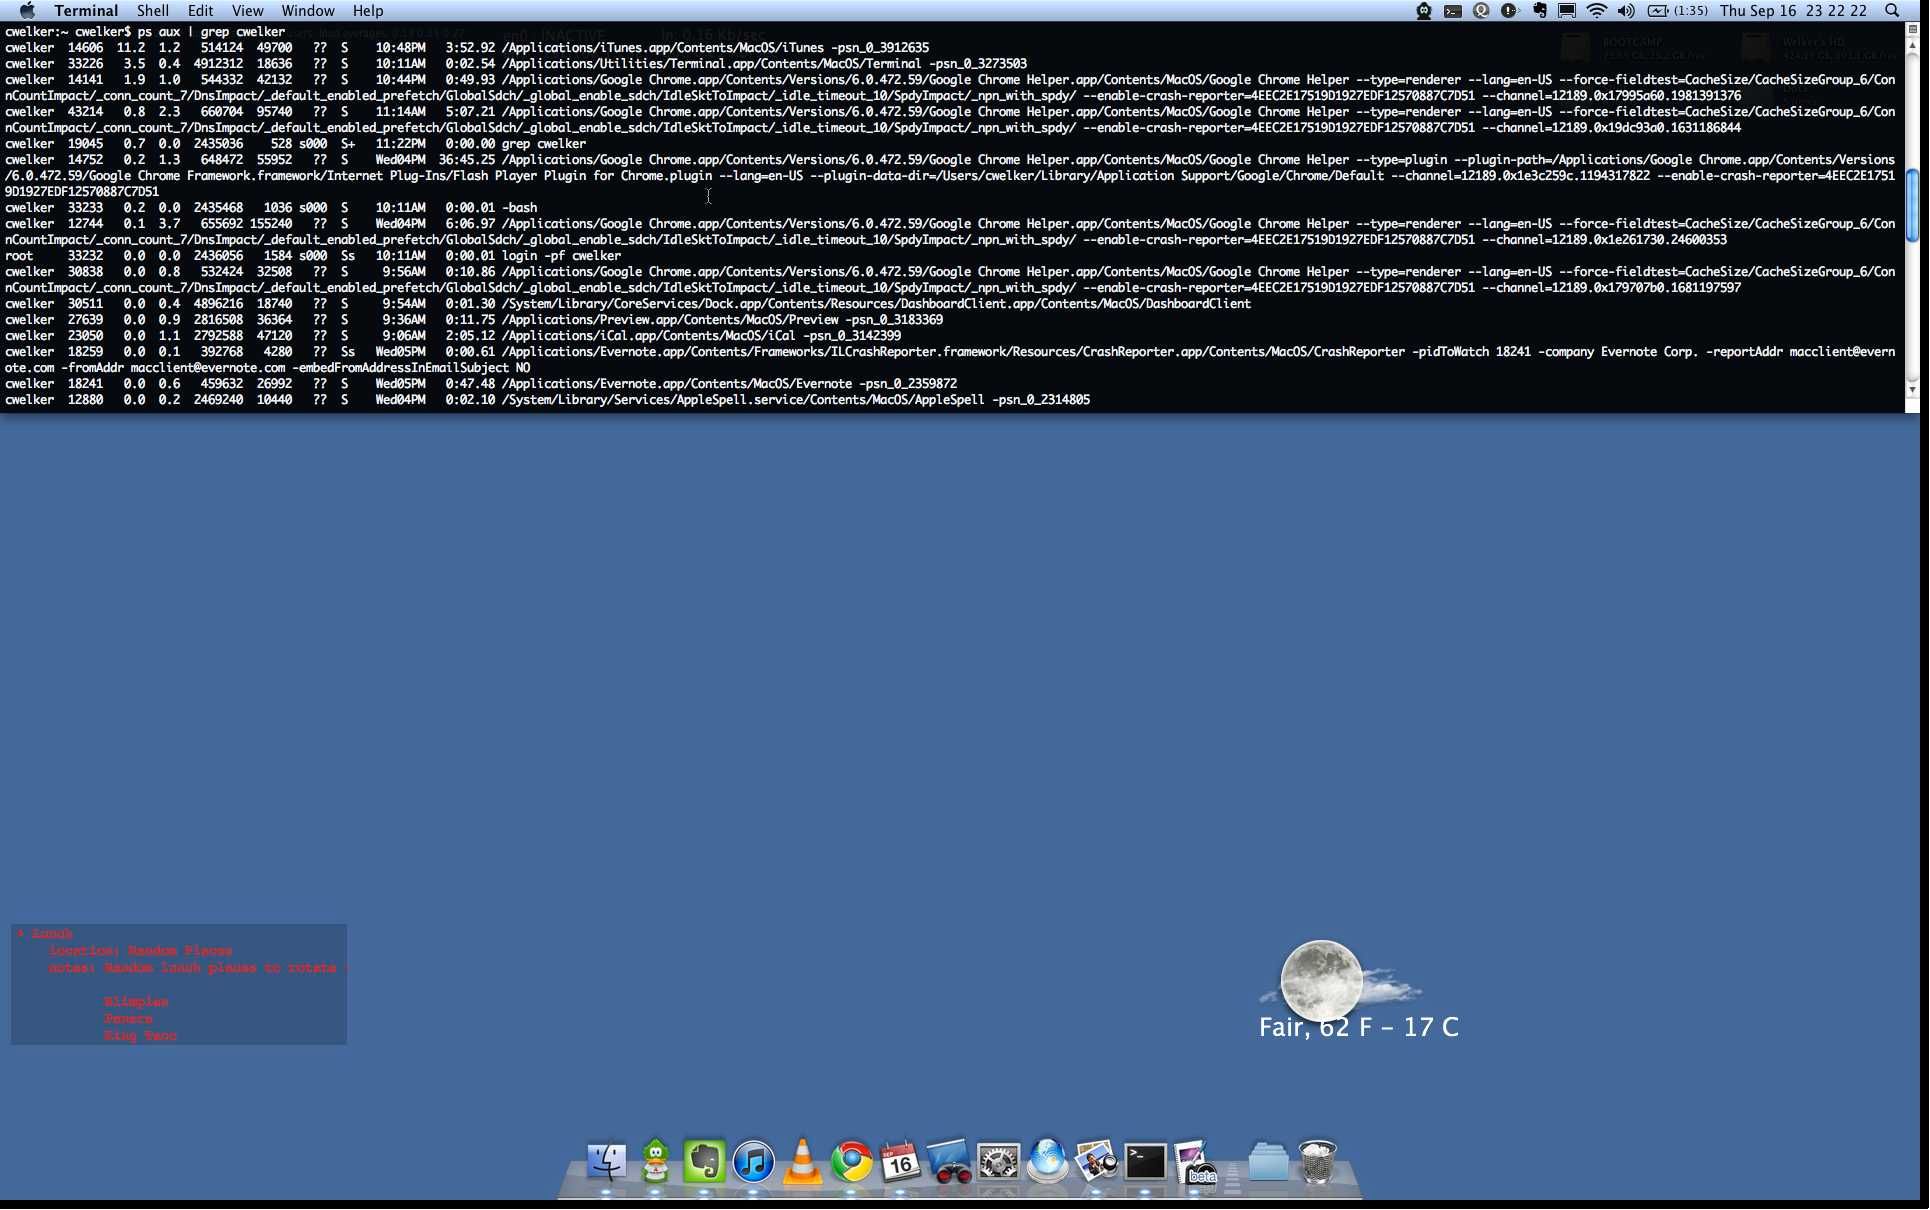Open the Edit menu
Viewport: 1930px width, 1210px height.
[x=200, y=10]
